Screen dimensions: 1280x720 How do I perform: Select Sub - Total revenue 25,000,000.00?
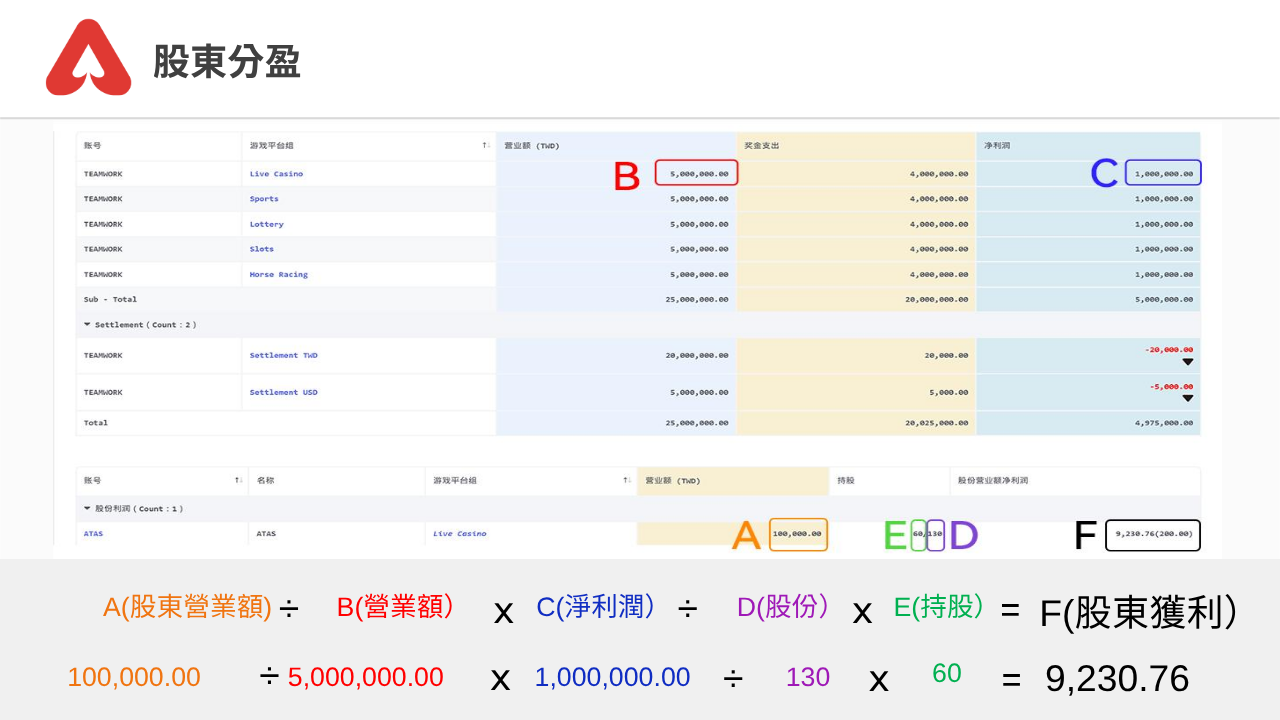(697, 299)
